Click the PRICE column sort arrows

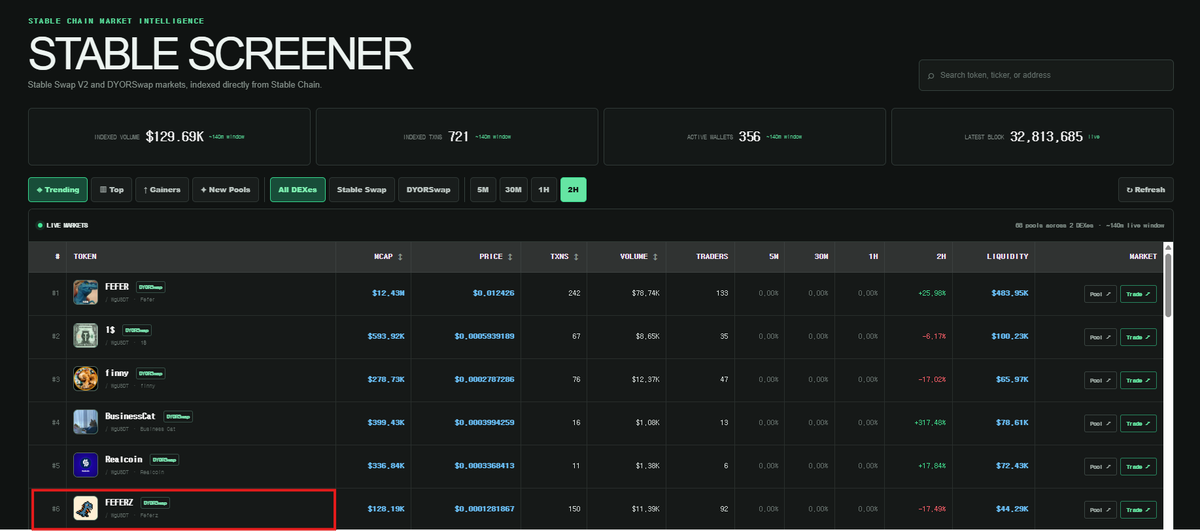pos(511,257)
